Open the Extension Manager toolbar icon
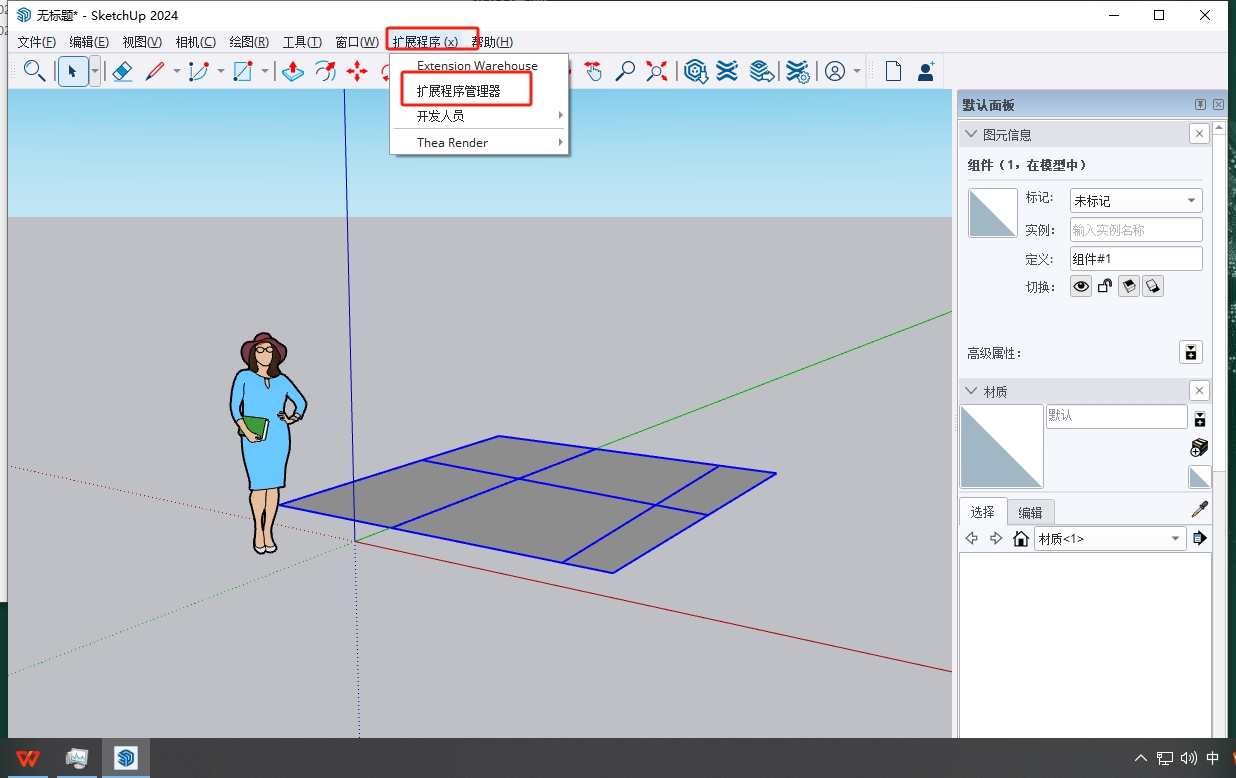 click(797, 71)
